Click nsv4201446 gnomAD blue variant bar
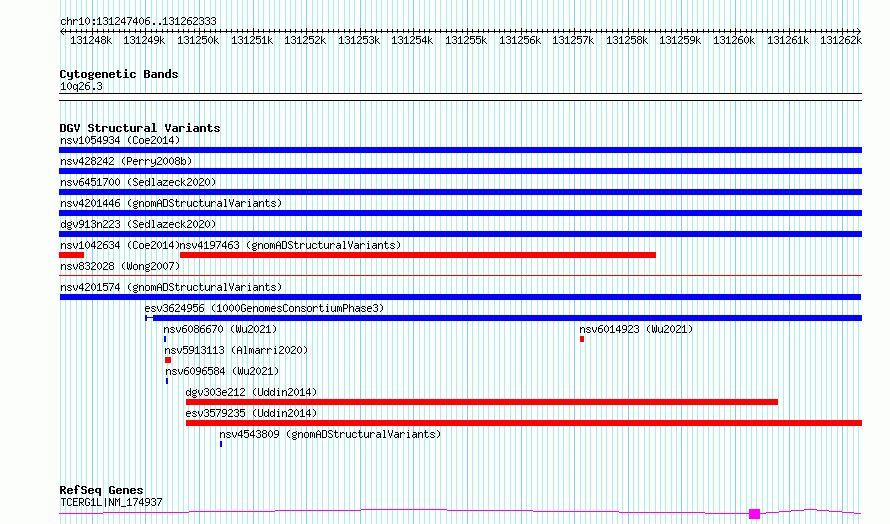Viewport: 890px width, 524px height. click(460, 213)
